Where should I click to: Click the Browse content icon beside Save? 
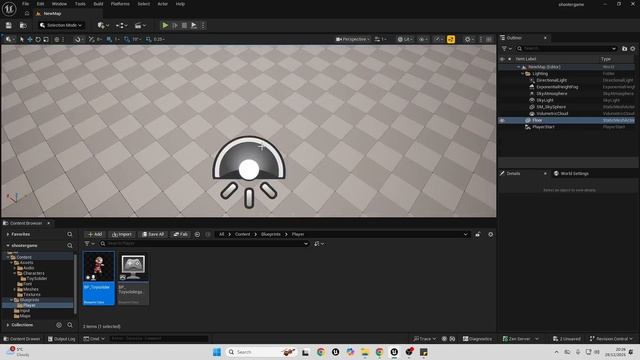(x=23, y=25)
